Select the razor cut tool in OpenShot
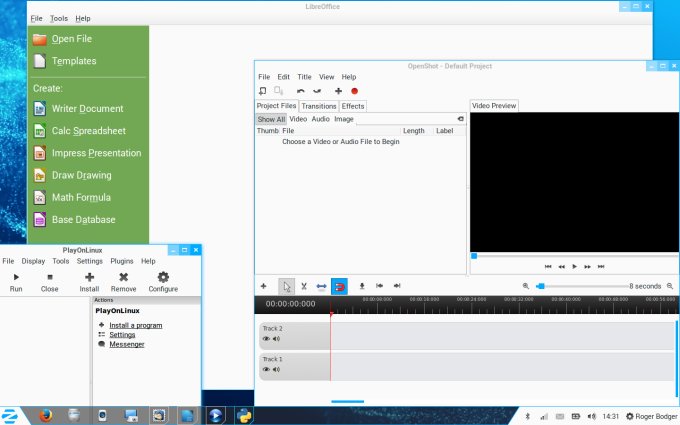 [x=305, y=286]
